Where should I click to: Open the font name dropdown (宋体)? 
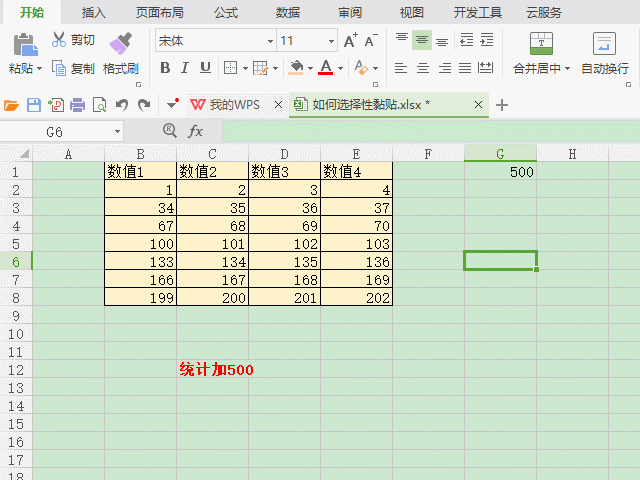[x=270, y=41]
